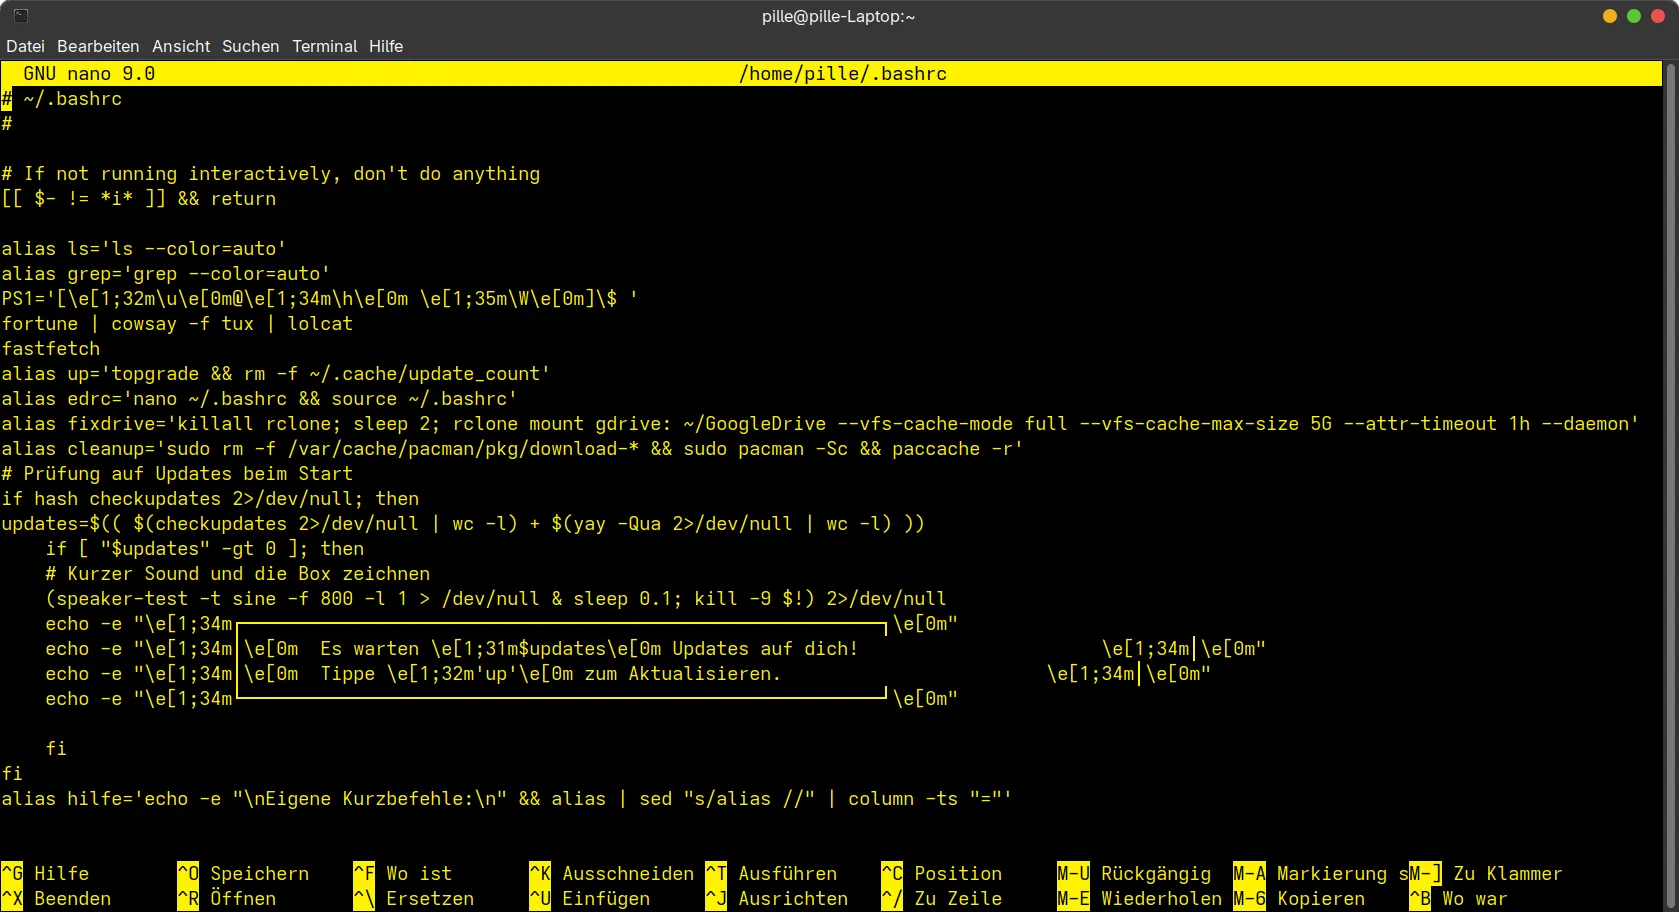This screenshot has width=1679, height=912.
Task: Open the Ansicht menu
Action: pyautogui.click(x=181, y=46)
